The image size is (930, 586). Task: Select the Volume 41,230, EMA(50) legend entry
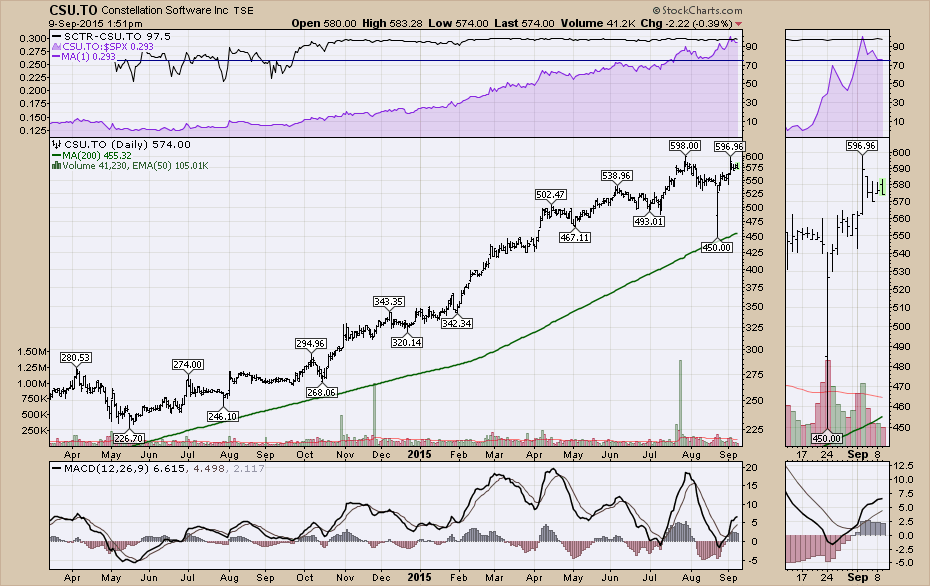pyautogui.click(x=135, y=166)
